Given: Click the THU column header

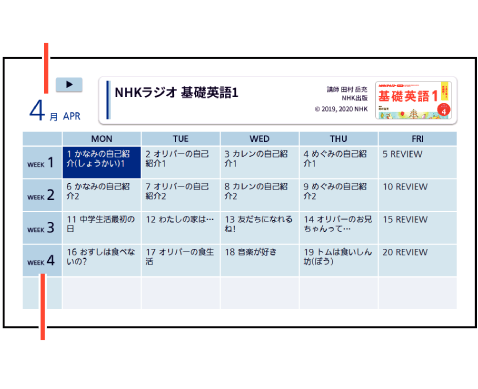Looking at the screenshot, I should 339,139.
